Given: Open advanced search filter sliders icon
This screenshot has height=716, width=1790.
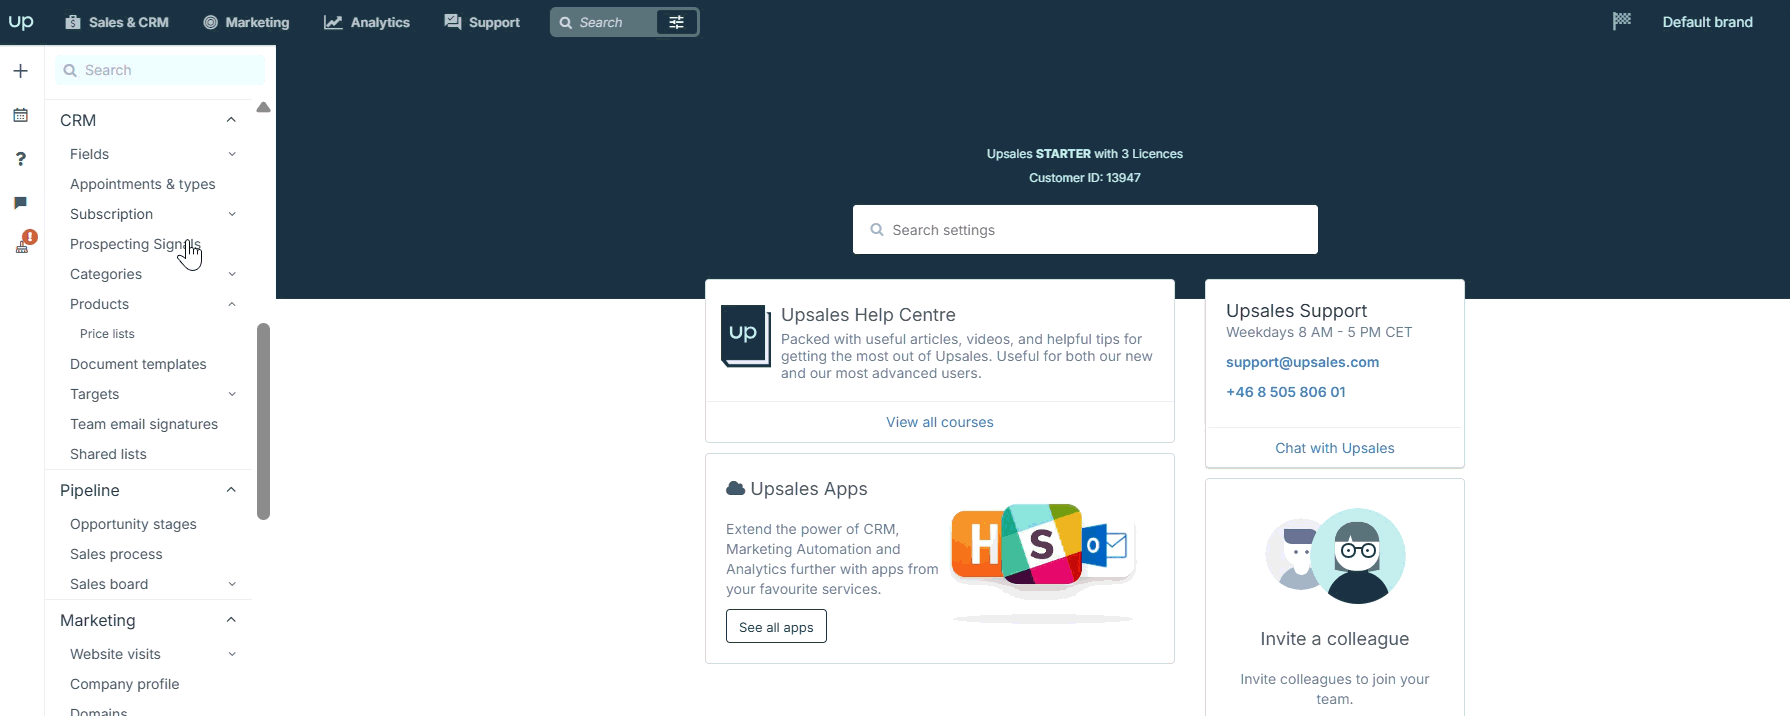Looking at the screenshot, I should 677,22.
